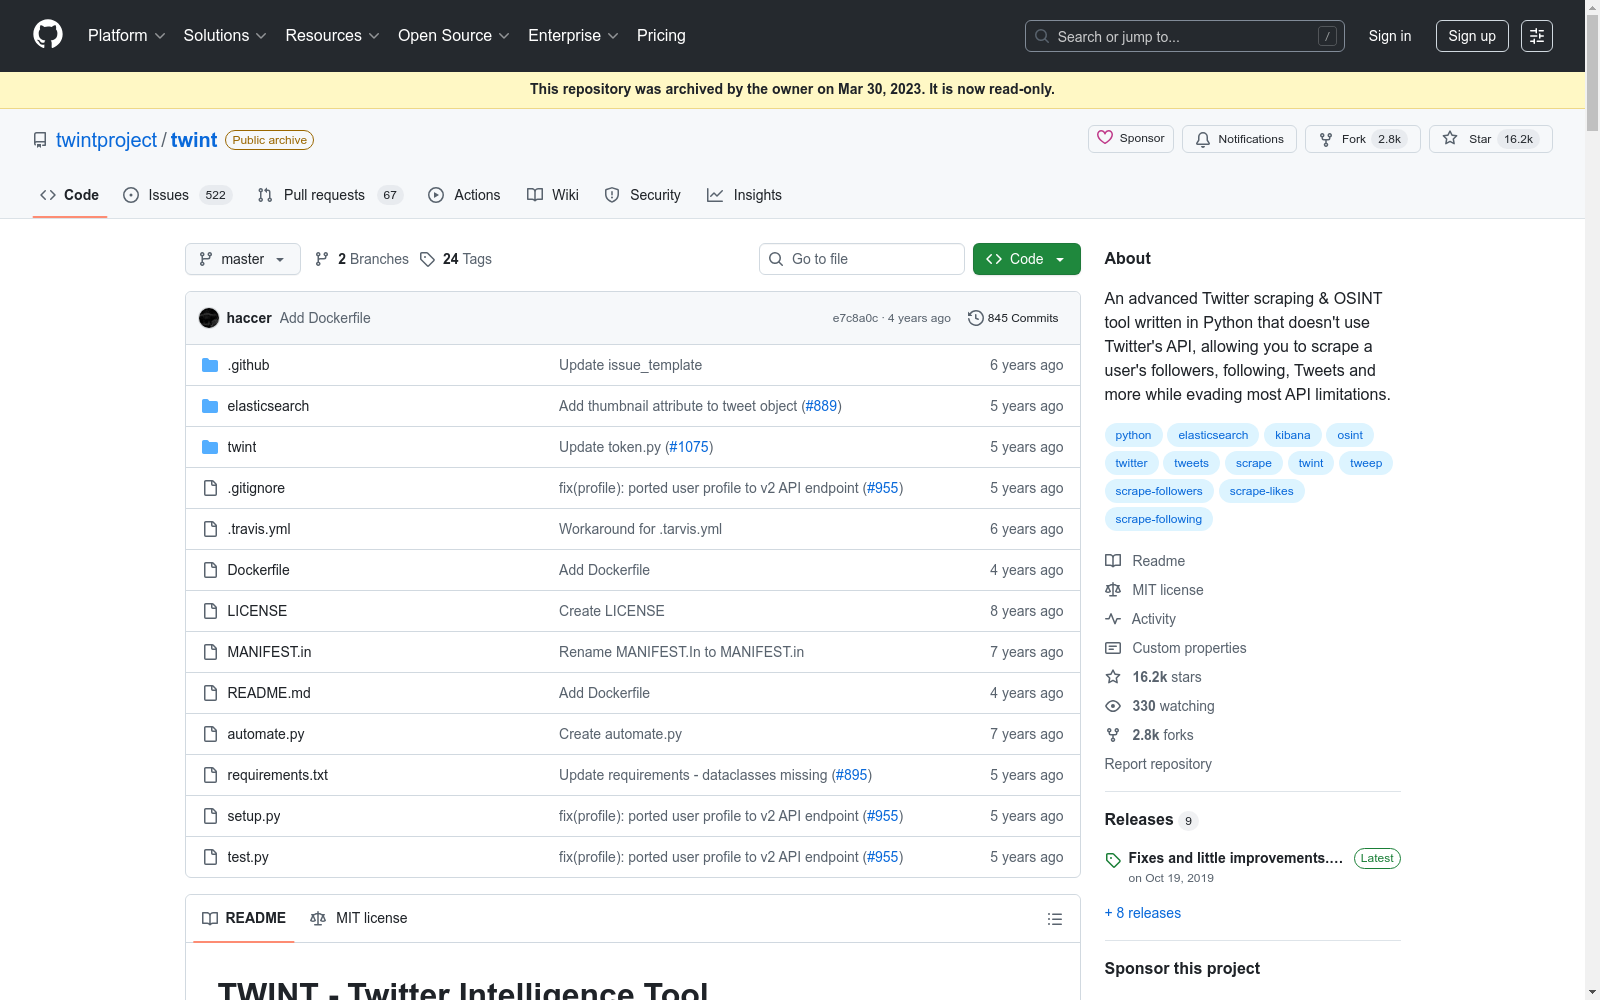Click the Sponsor heart button
This screenshot has height=1000, width=1600.
click(1131, 138)
